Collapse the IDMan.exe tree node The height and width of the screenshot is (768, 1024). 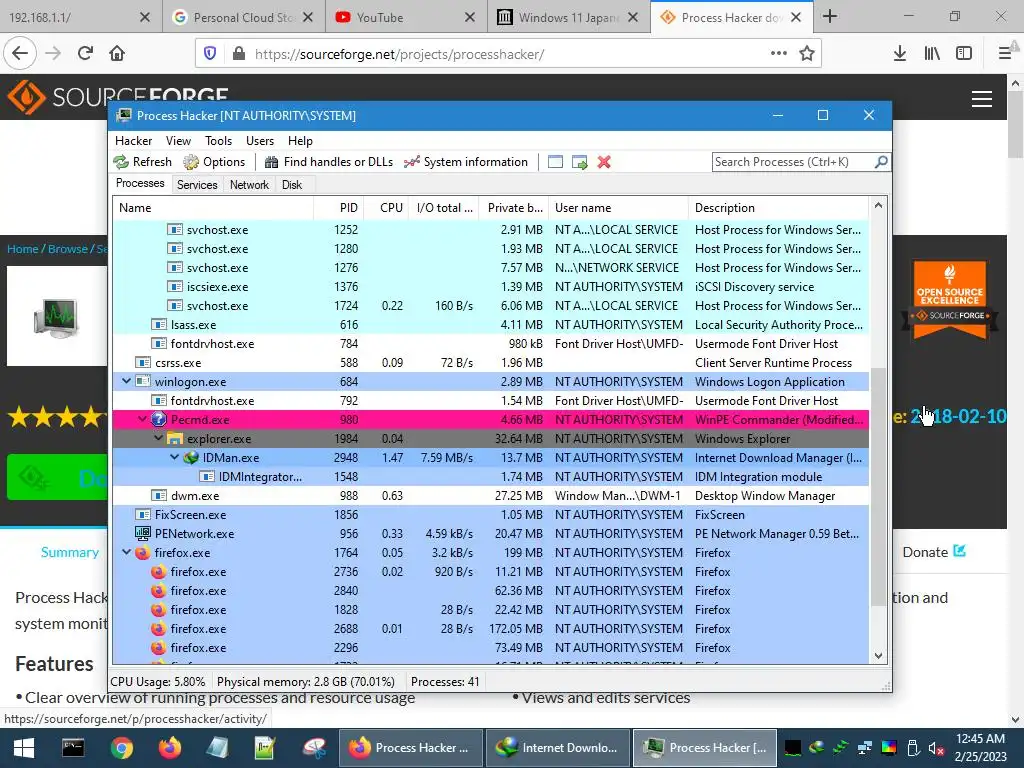coord(174,457)
